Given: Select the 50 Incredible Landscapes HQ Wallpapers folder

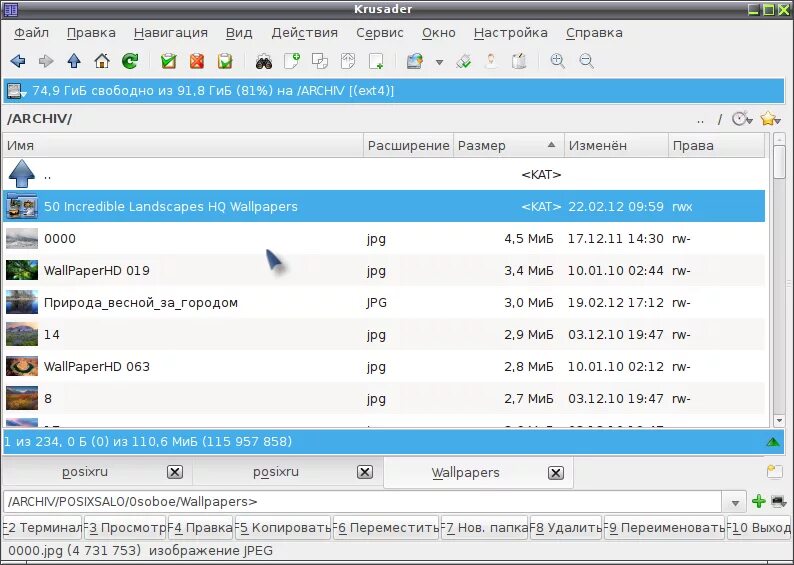Looking at the screenshot, I should click(x=384, y=207).
